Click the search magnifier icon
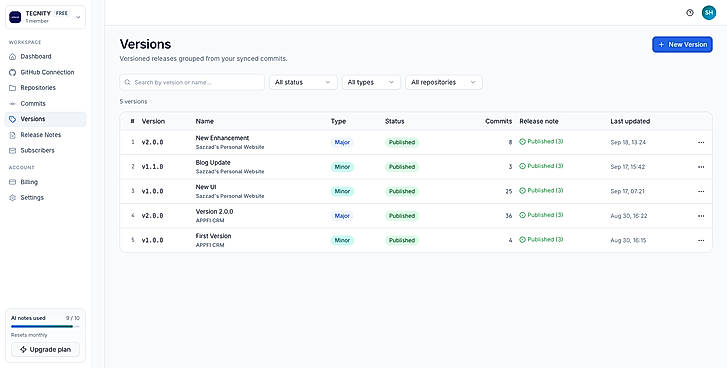Image resolution: width=727 pixels, height=368 pixels. pyautogui.click(x=128, y=82)
